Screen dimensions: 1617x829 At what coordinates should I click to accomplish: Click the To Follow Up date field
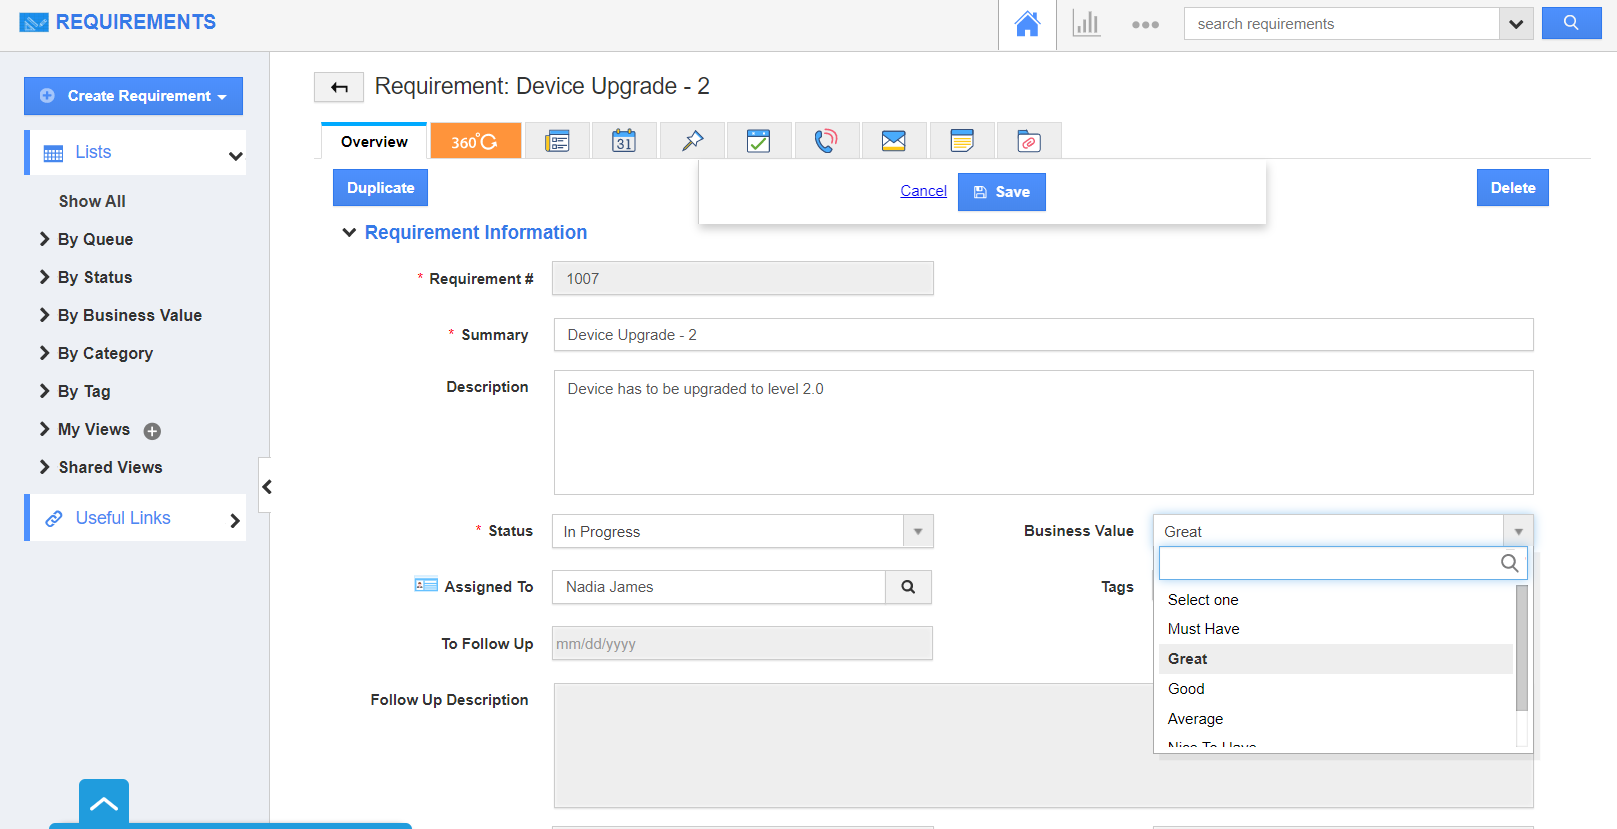[x=742, y=643]
